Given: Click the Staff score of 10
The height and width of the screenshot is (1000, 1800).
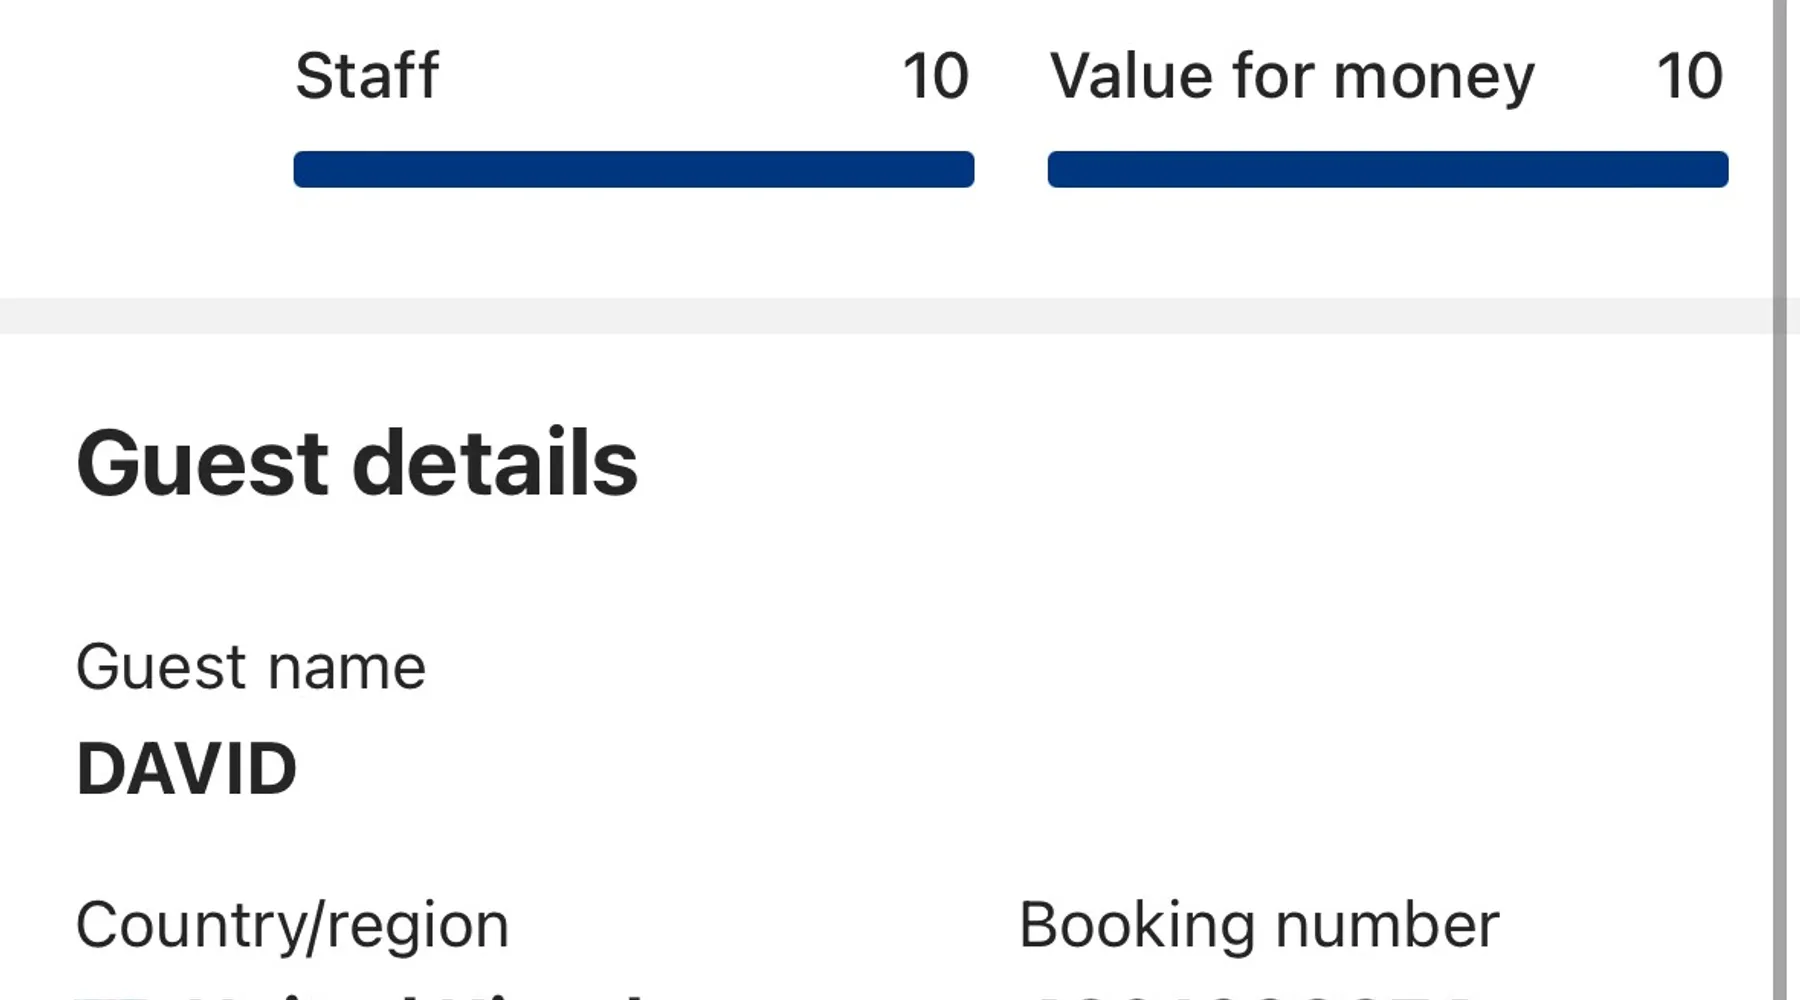Looking at the screenshot, I should [935, 76].
